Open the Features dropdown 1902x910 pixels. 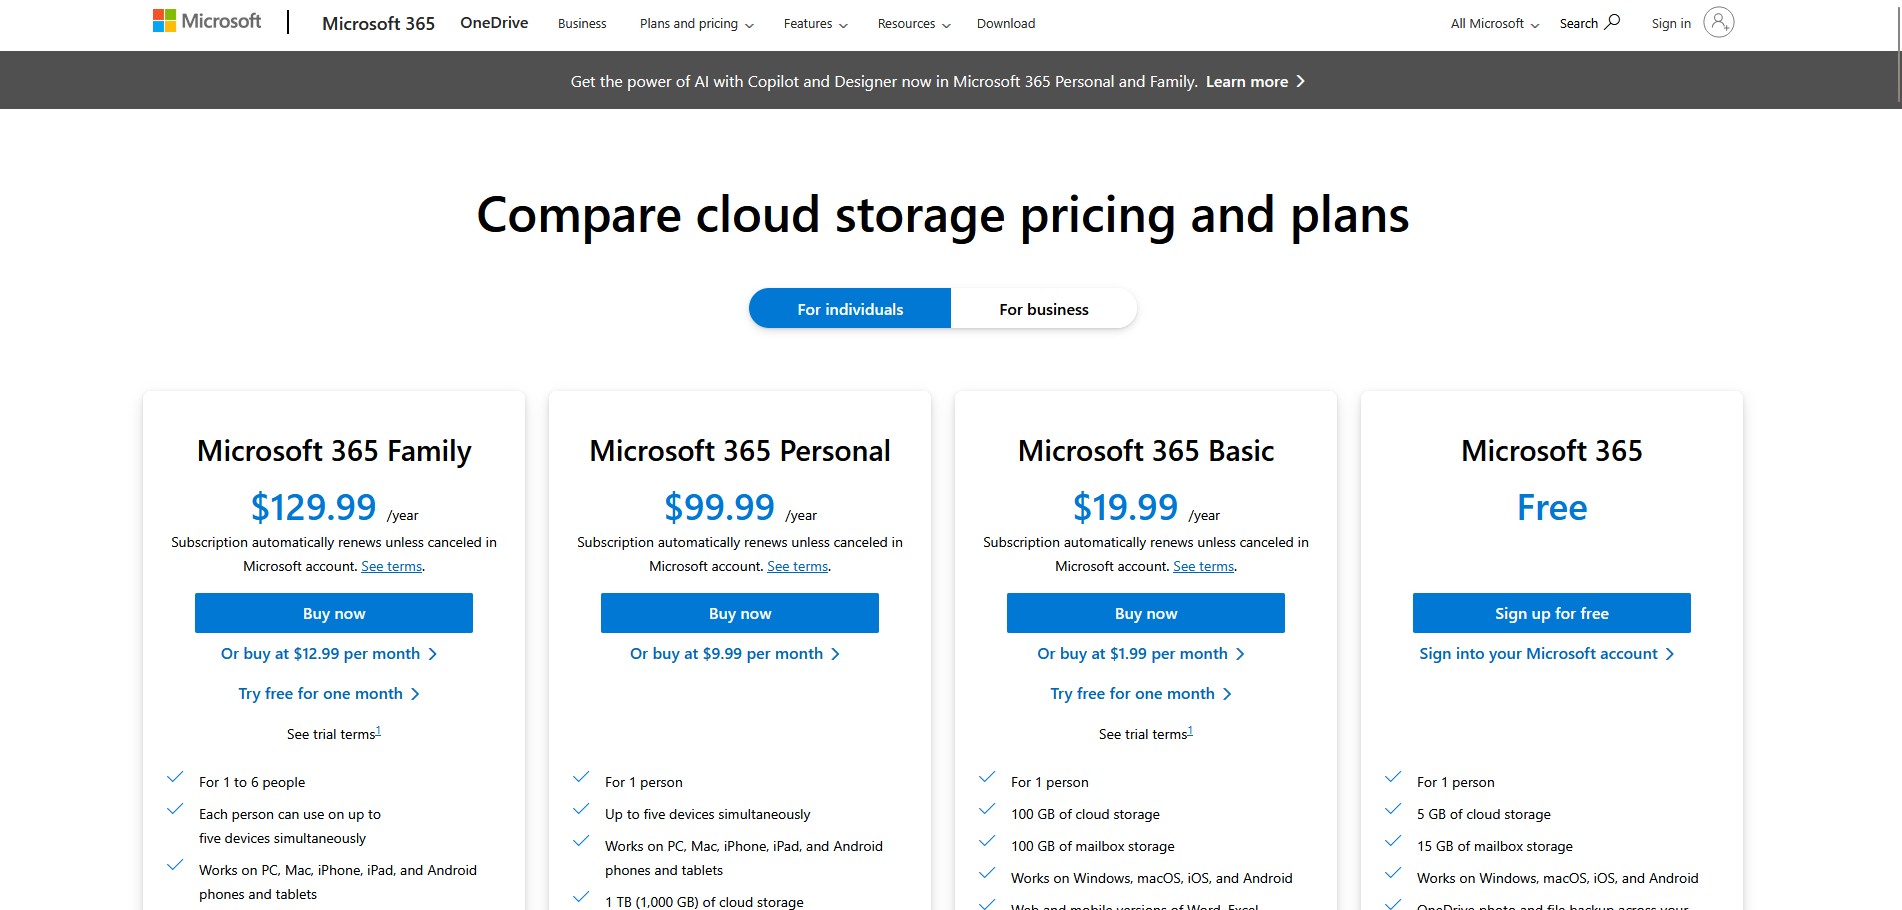(x=815, y=24)
